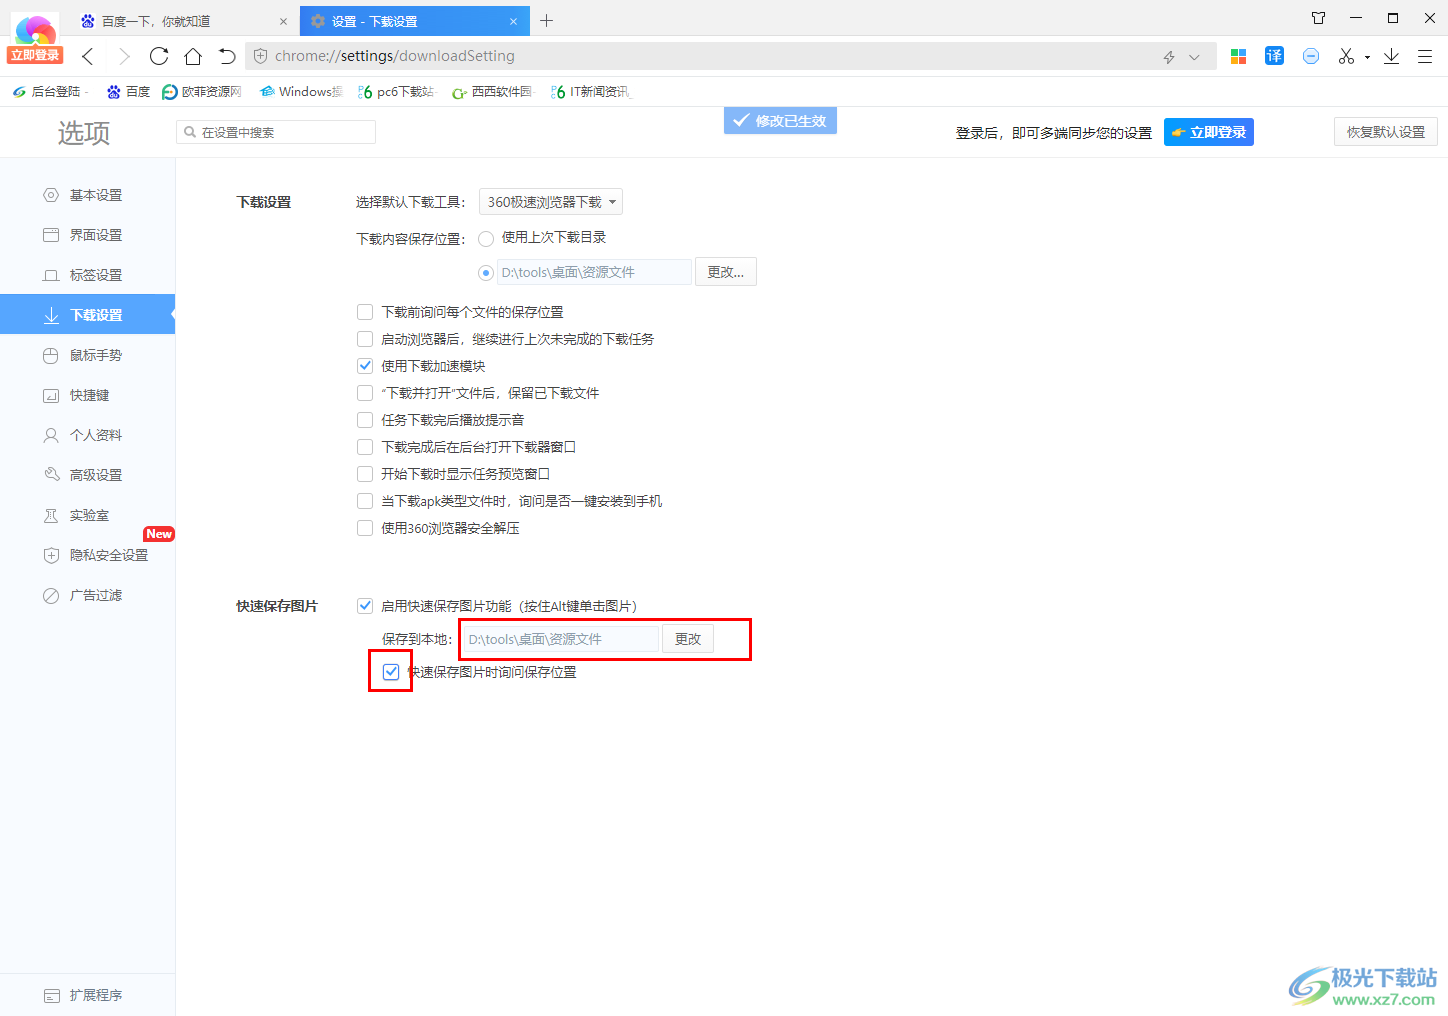1448x1016 pixels.
Task: Uncheck 快速保存图片时询问保存位置
Action: point(391,672)
